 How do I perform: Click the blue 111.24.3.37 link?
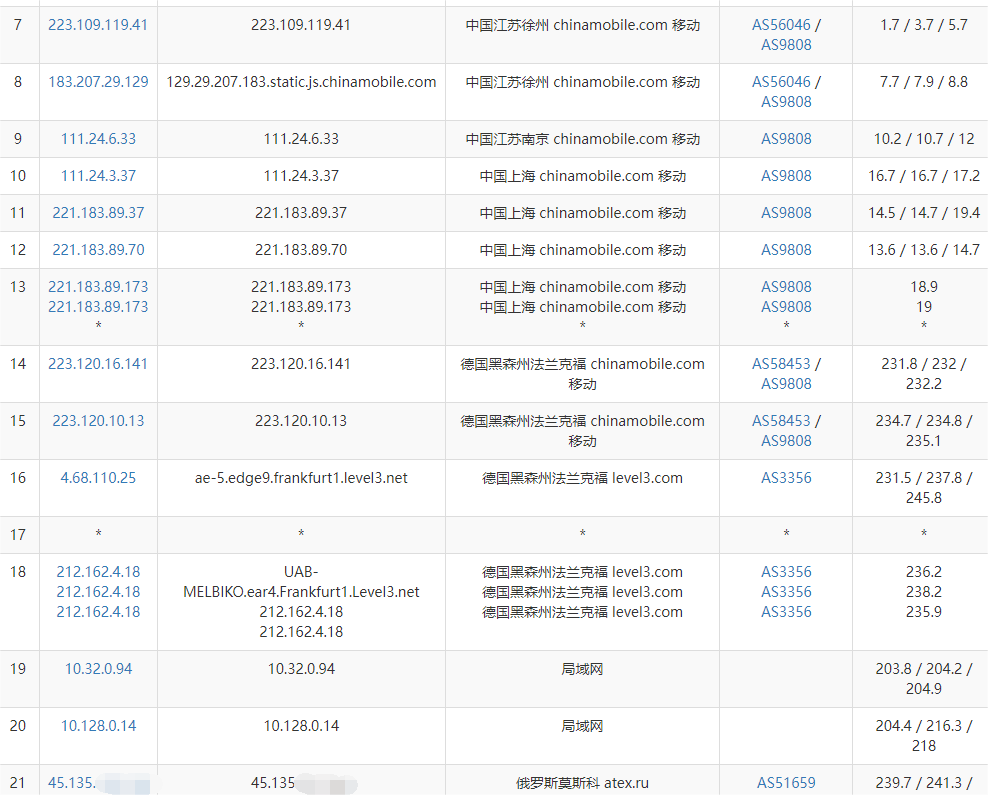click(x=98, y=176)
